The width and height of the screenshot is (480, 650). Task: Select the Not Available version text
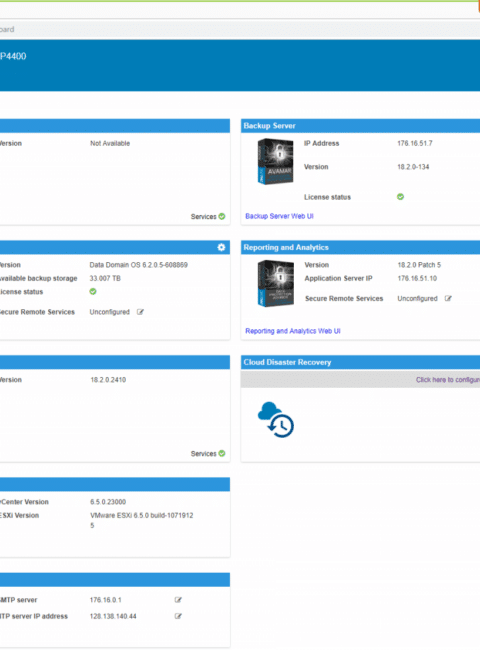110,143
